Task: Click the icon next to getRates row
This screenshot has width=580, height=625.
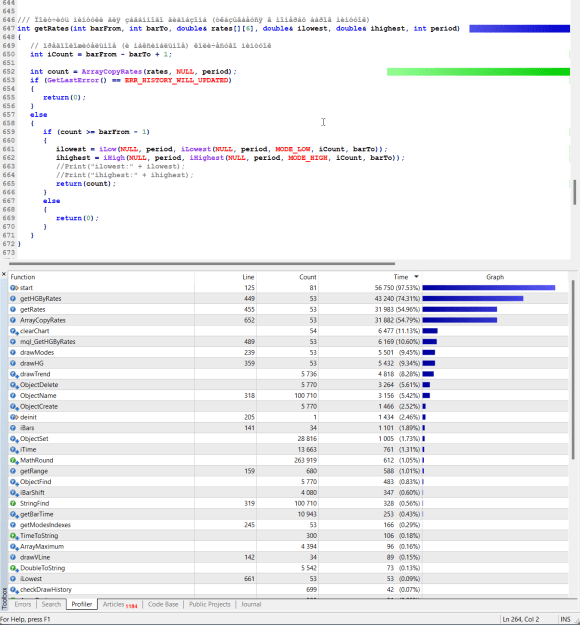Action: click(x=13, y=309)
